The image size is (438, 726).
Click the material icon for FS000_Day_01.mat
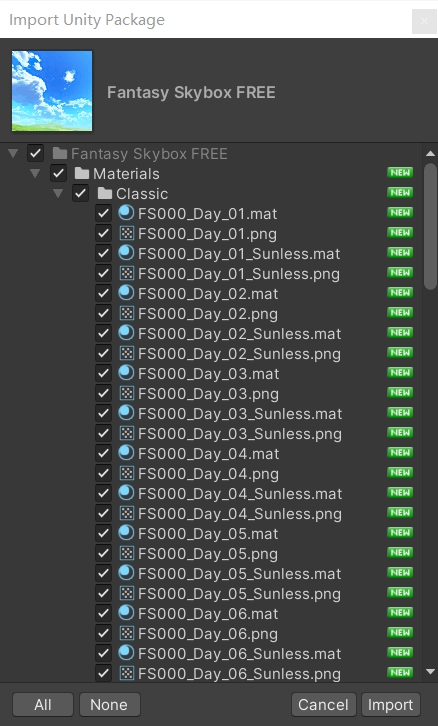tap(126, 213)
